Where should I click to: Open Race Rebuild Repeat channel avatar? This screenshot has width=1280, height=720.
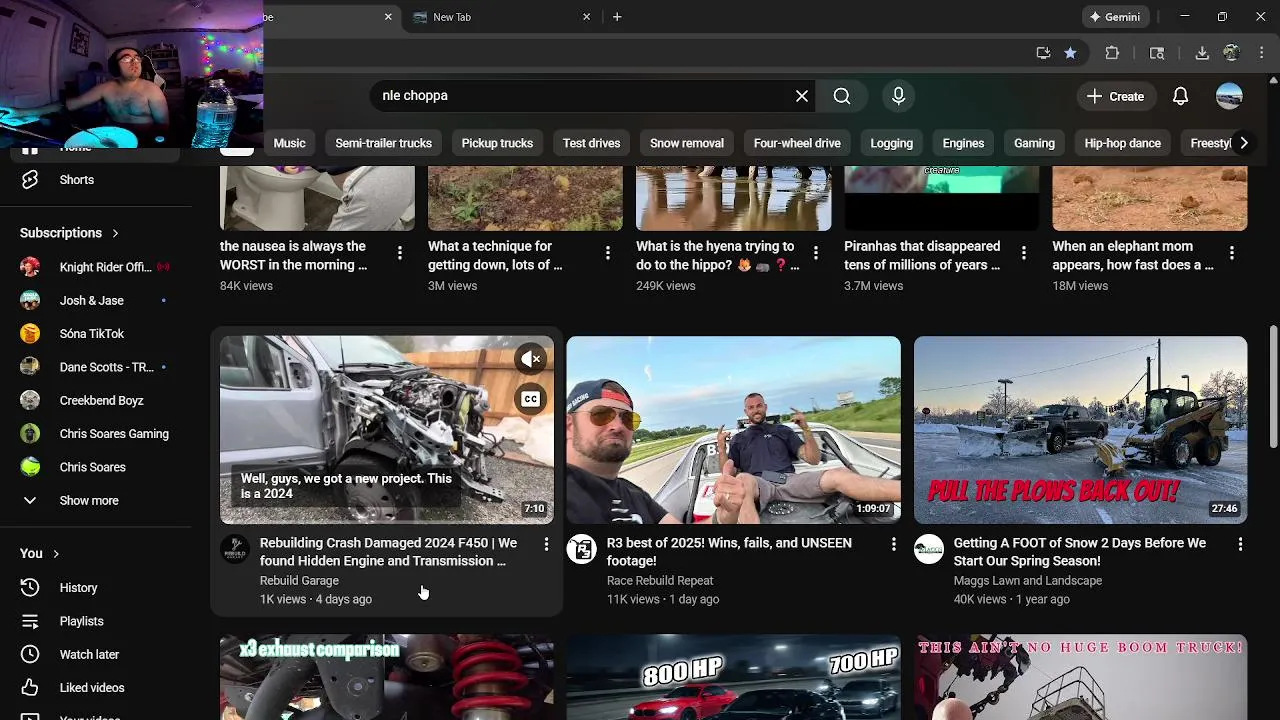(582, 549)
